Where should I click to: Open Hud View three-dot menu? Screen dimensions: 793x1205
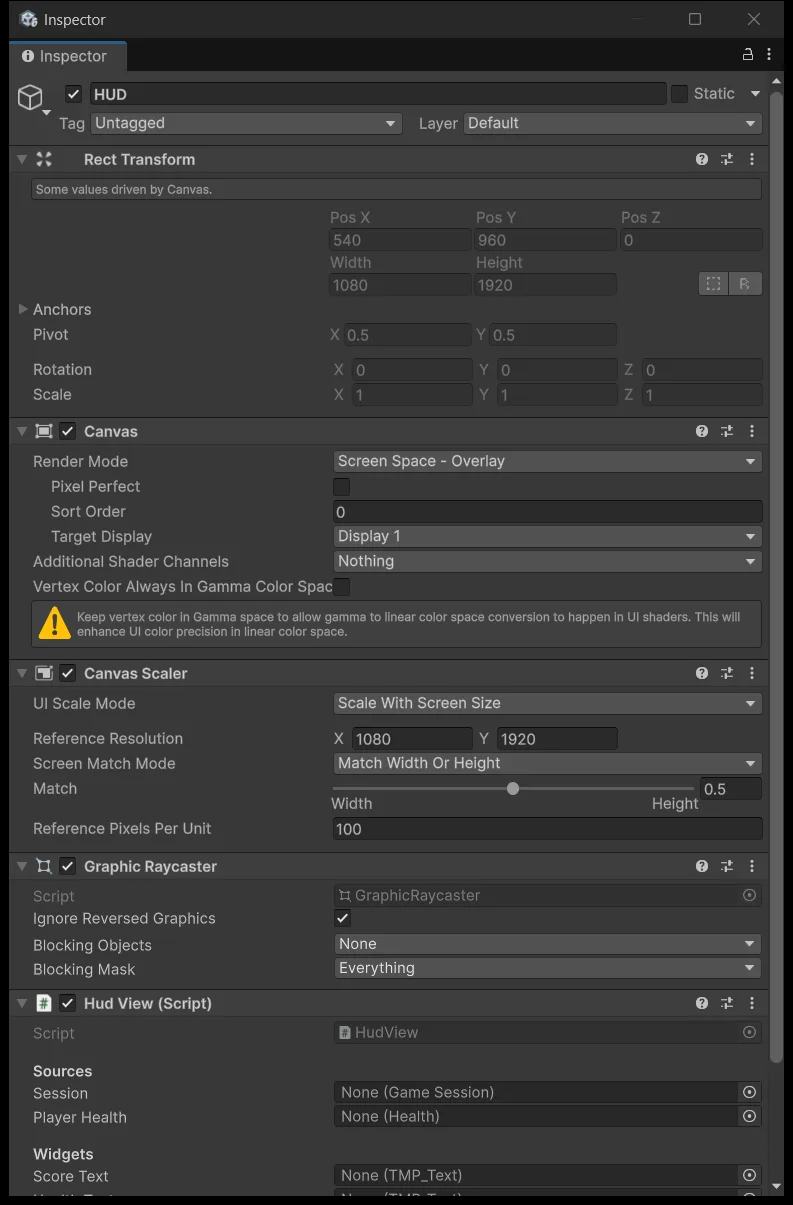point(752,1003)
